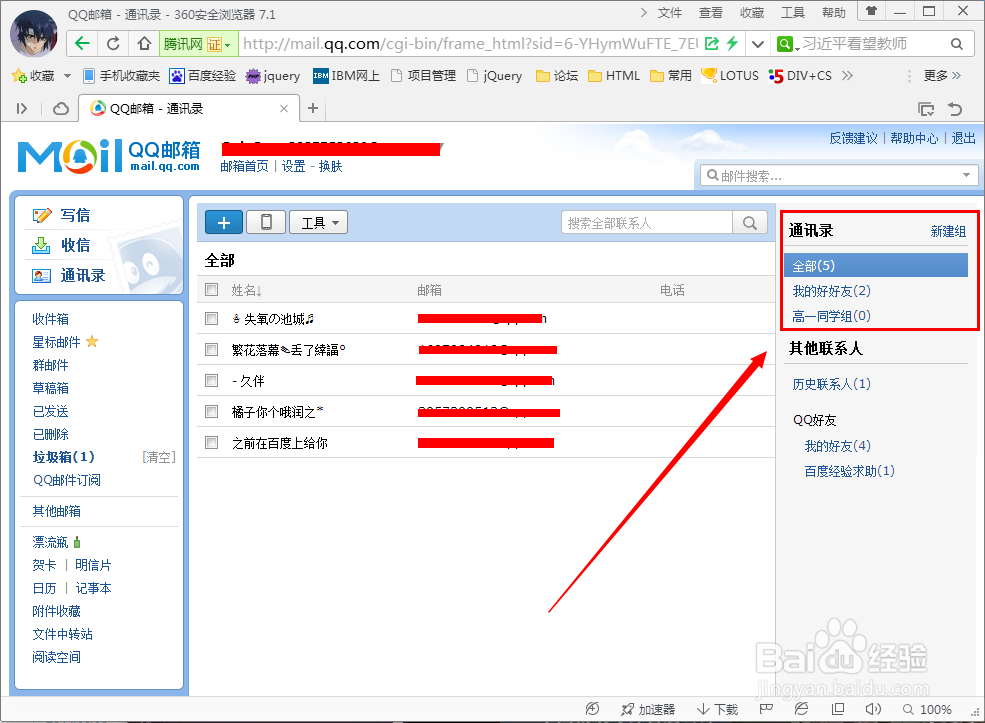
Task: Click the mobile phone sync button
Action: [x=266, y=222]
